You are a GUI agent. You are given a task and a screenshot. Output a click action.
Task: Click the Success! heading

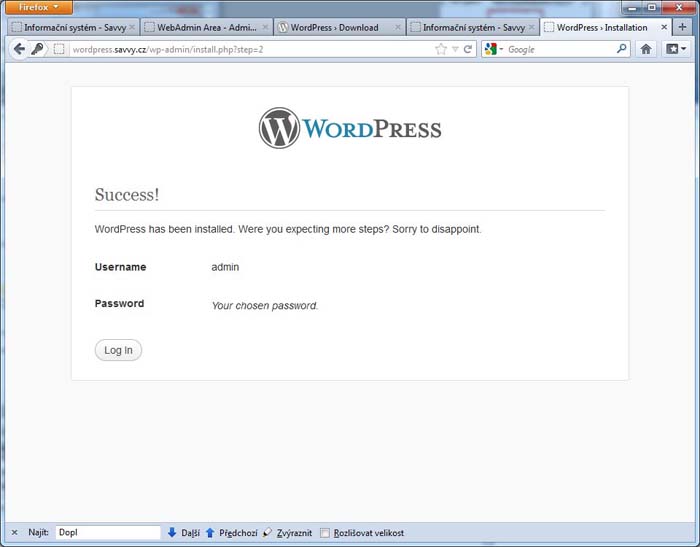click(127, 195)
